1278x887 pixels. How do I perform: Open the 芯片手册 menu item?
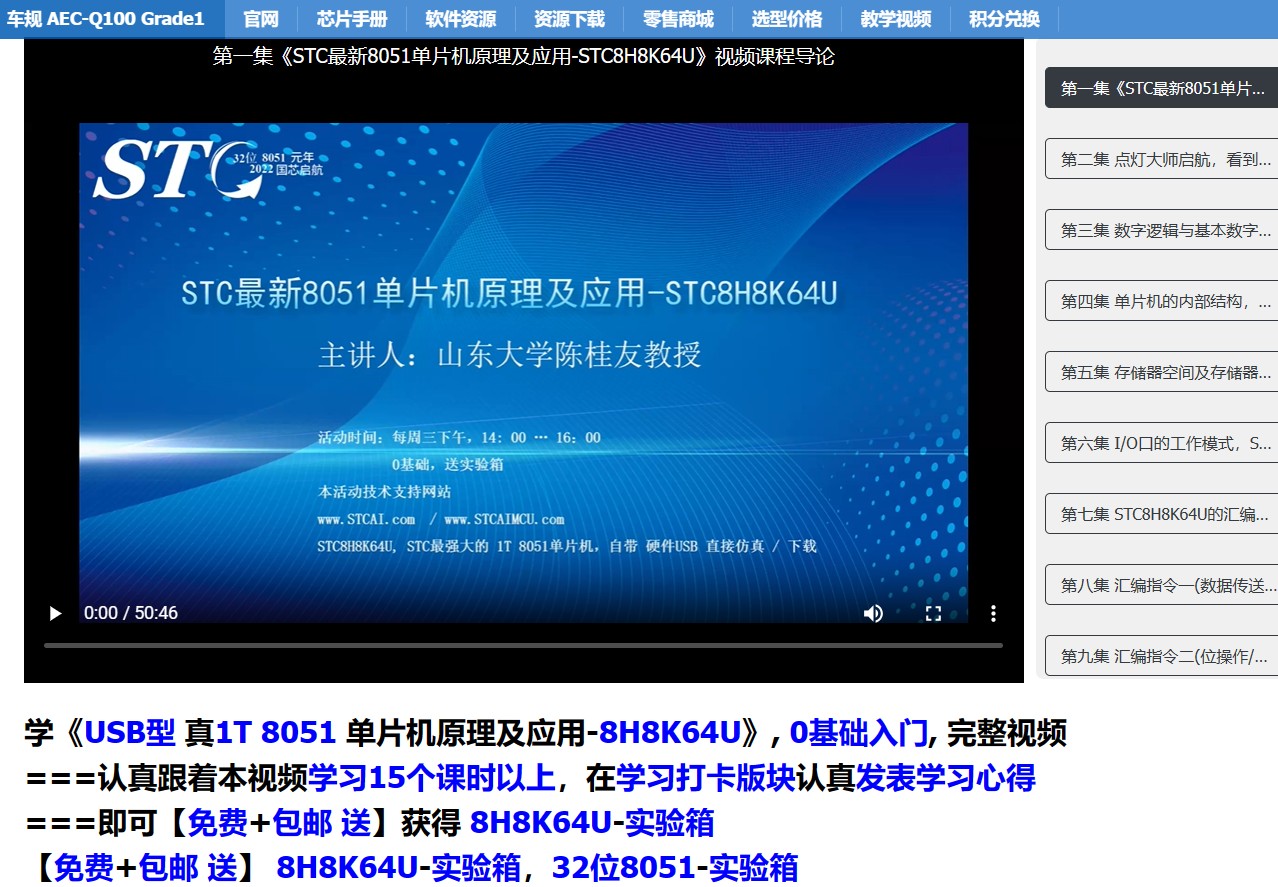[x=352, y=19]
